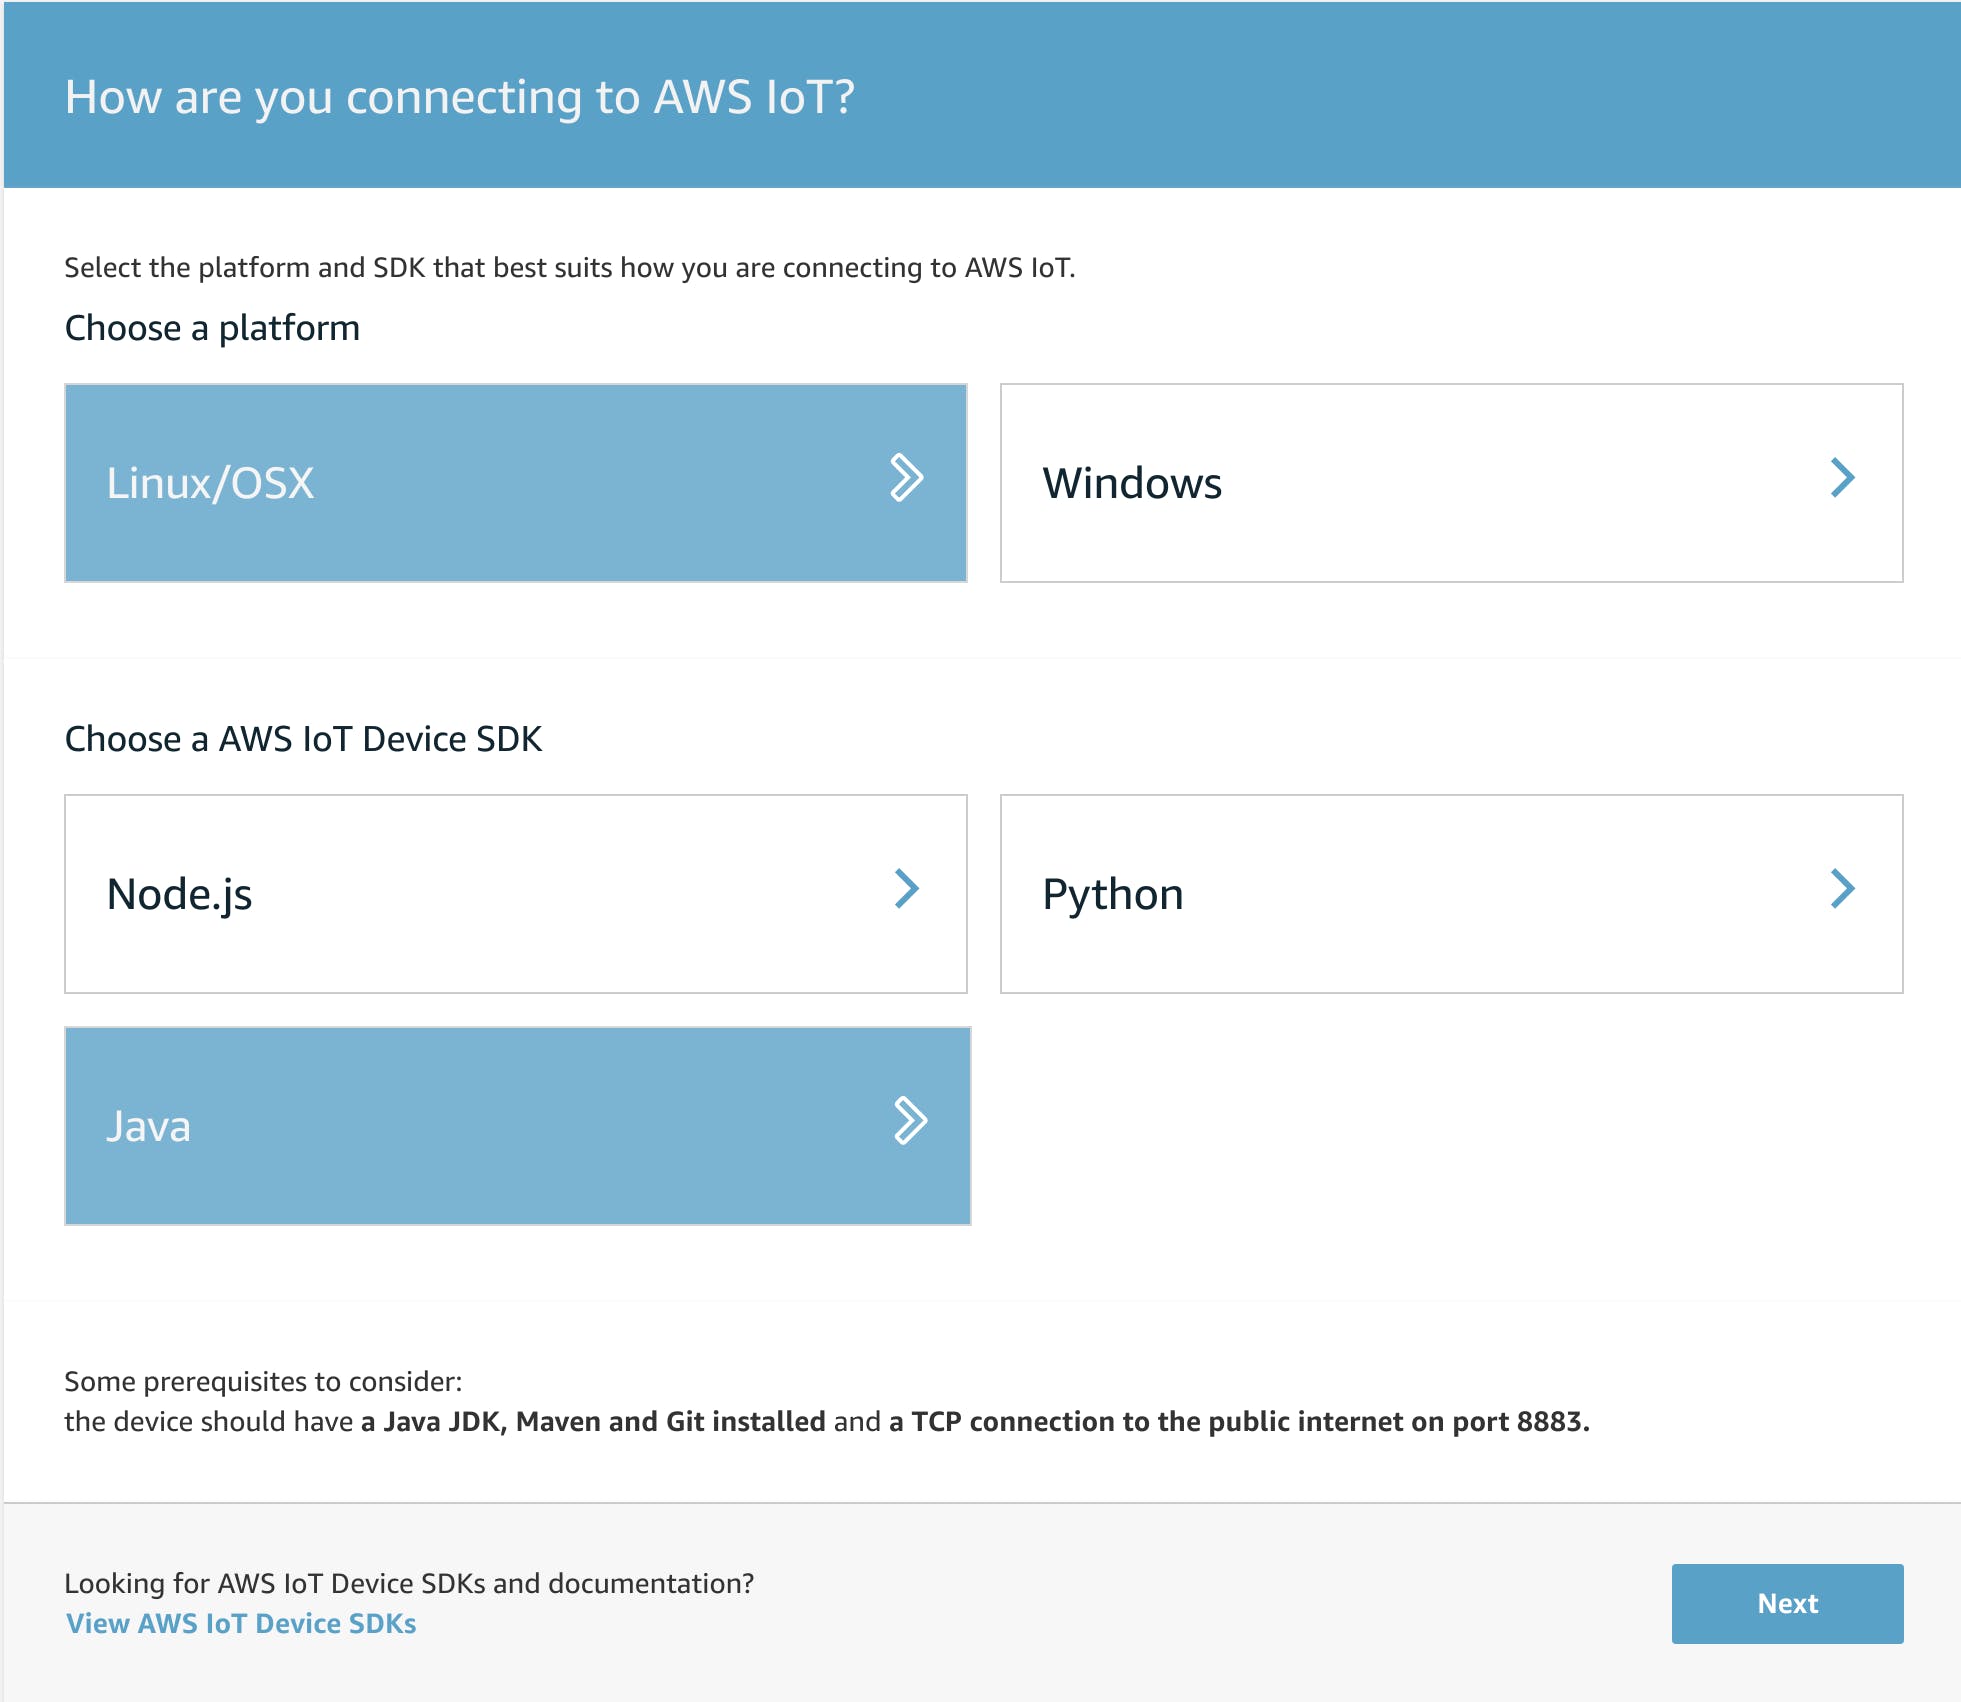
Task: Select the Windows platform card
Action: [1452, 483]
